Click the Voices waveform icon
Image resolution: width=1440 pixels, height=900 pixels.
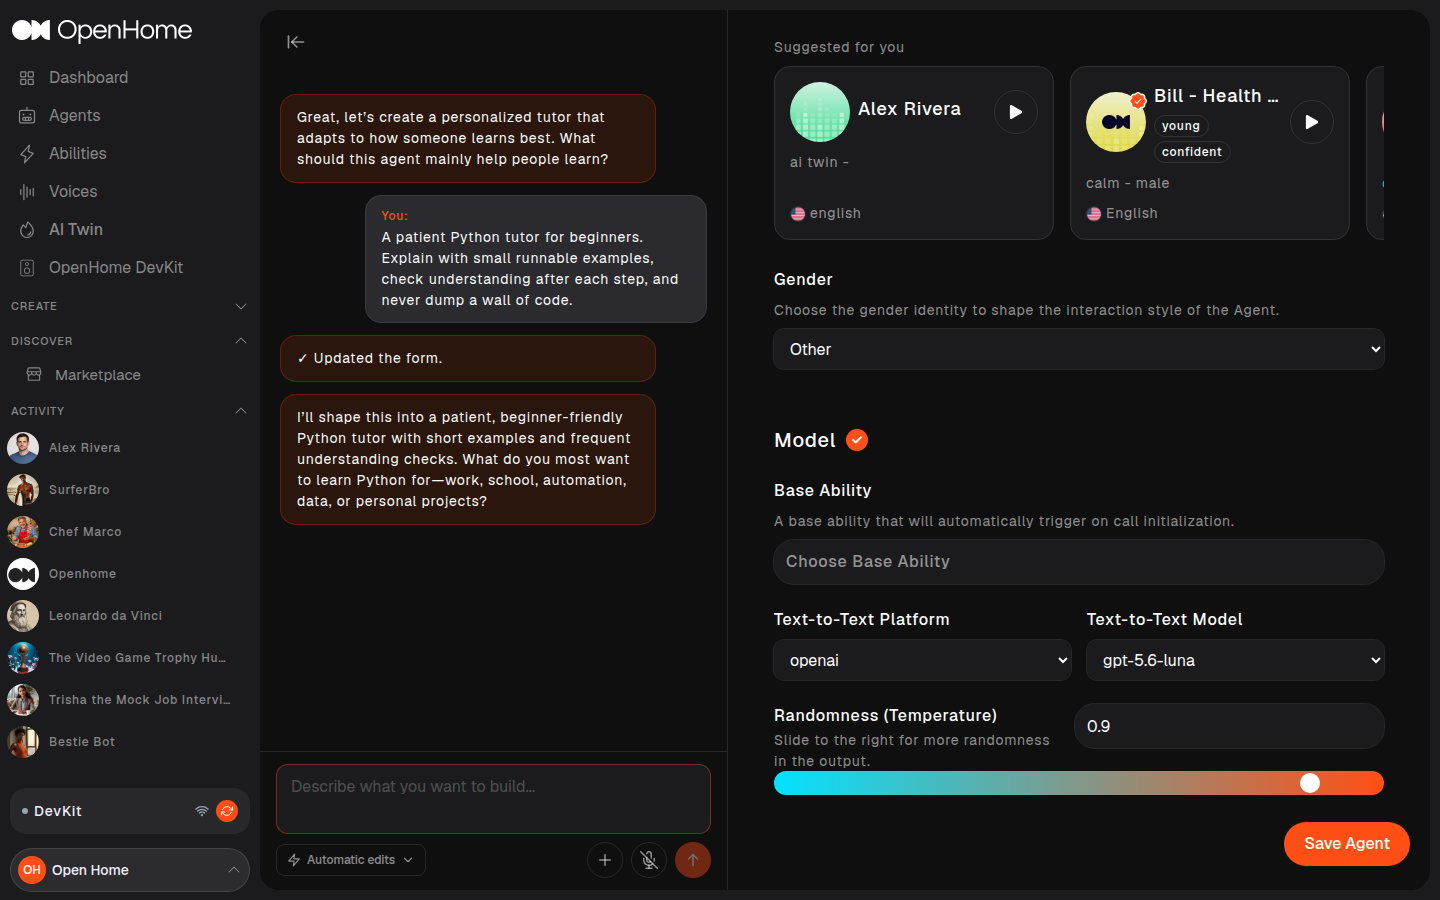(x=27, y=192)
